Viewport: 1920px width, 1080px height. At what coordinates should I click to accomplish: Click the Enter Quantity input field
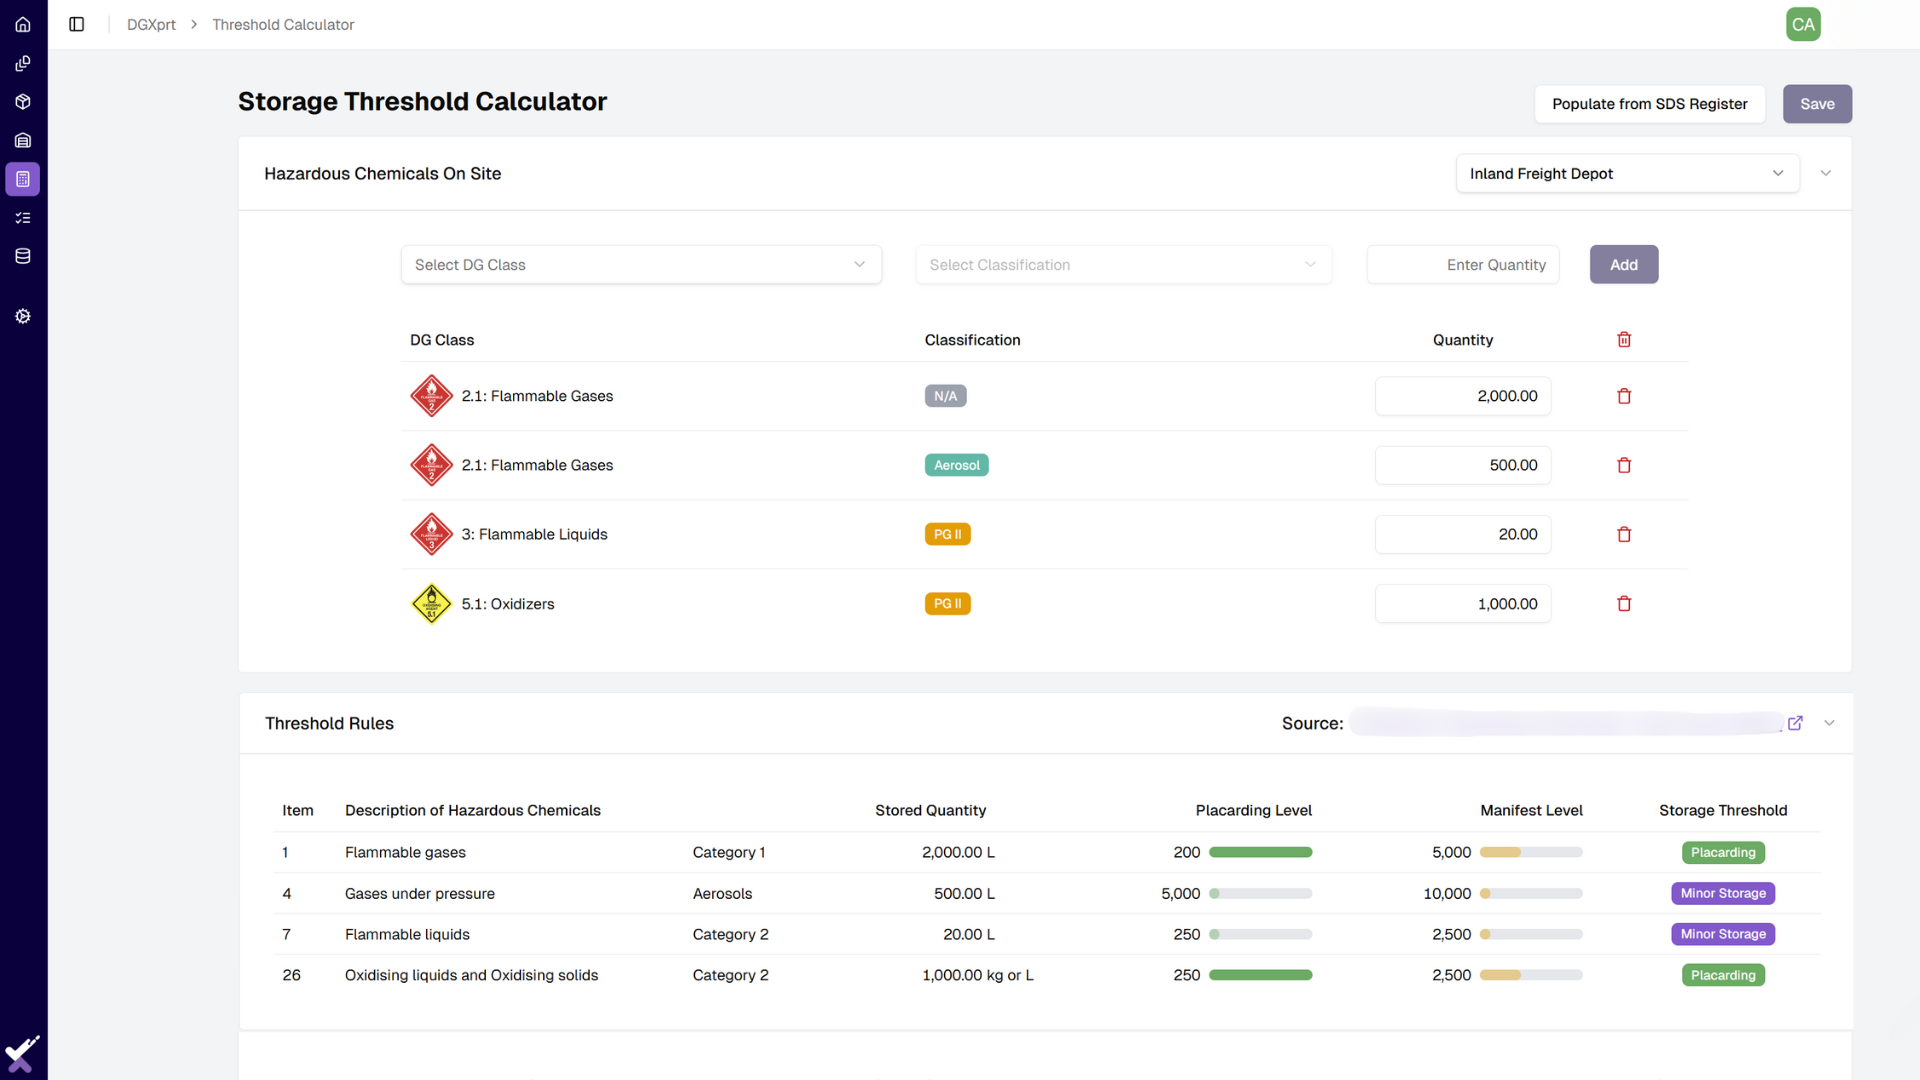pos(1462,264)
